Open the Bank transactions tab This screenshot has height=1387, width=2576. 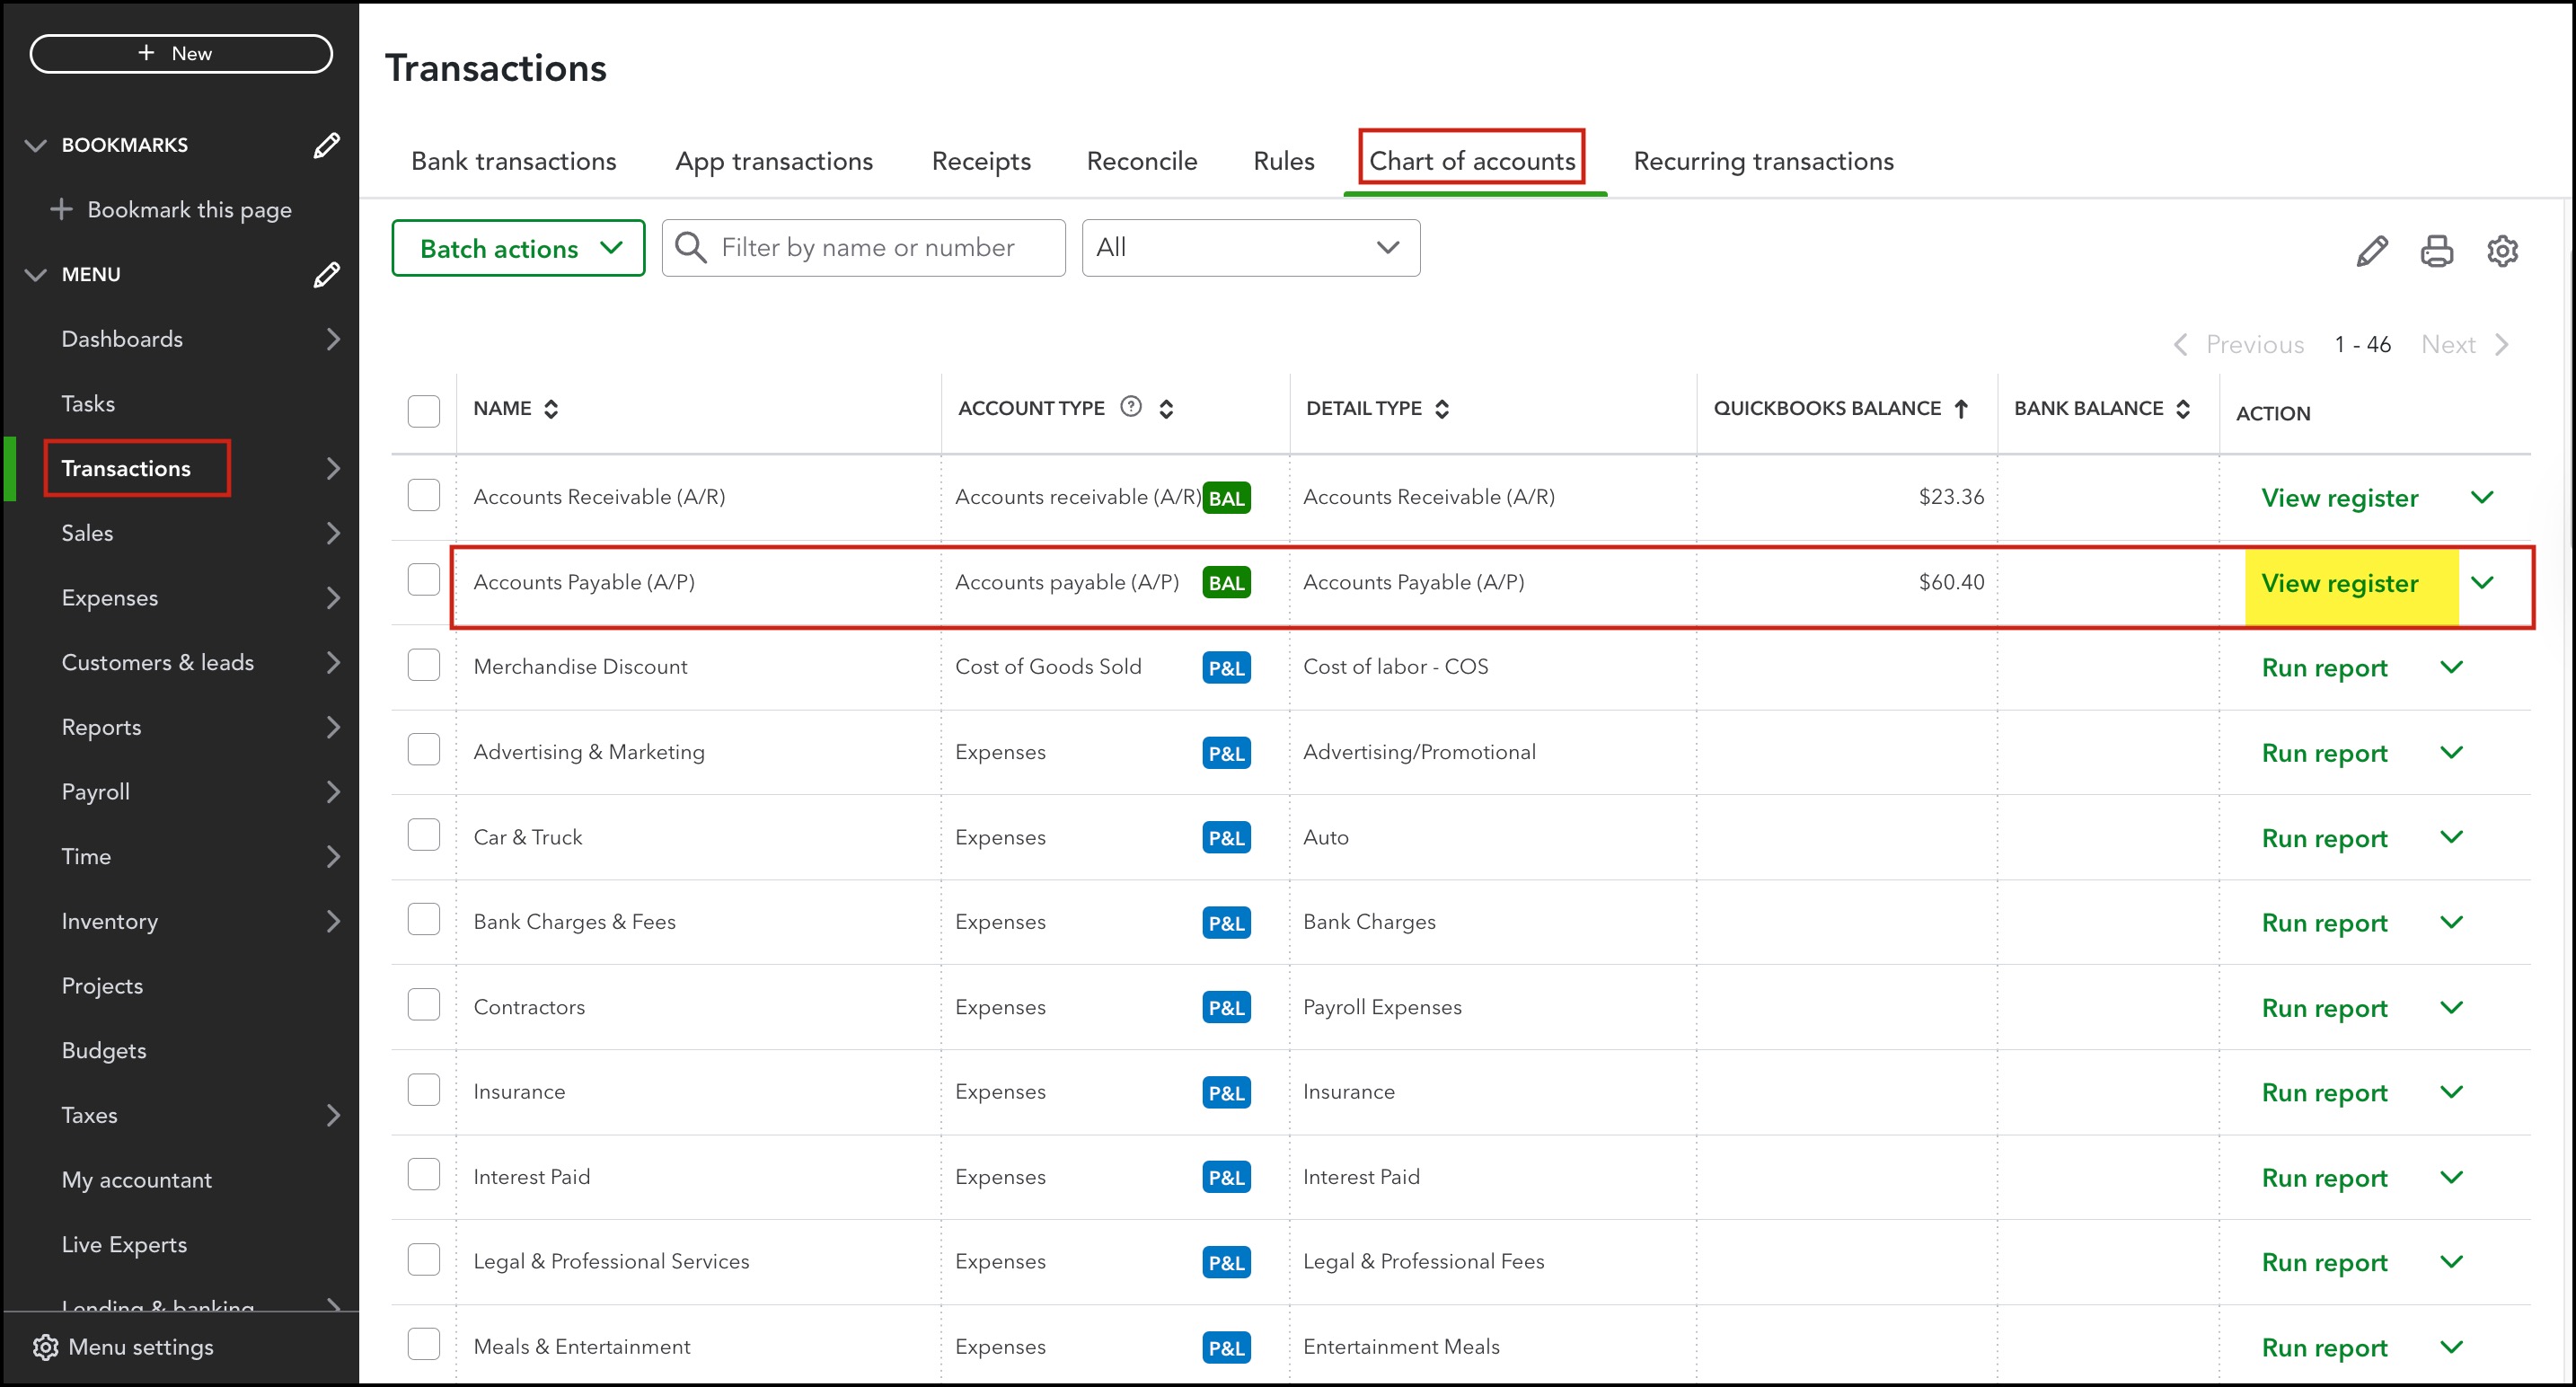click(513, 161)
